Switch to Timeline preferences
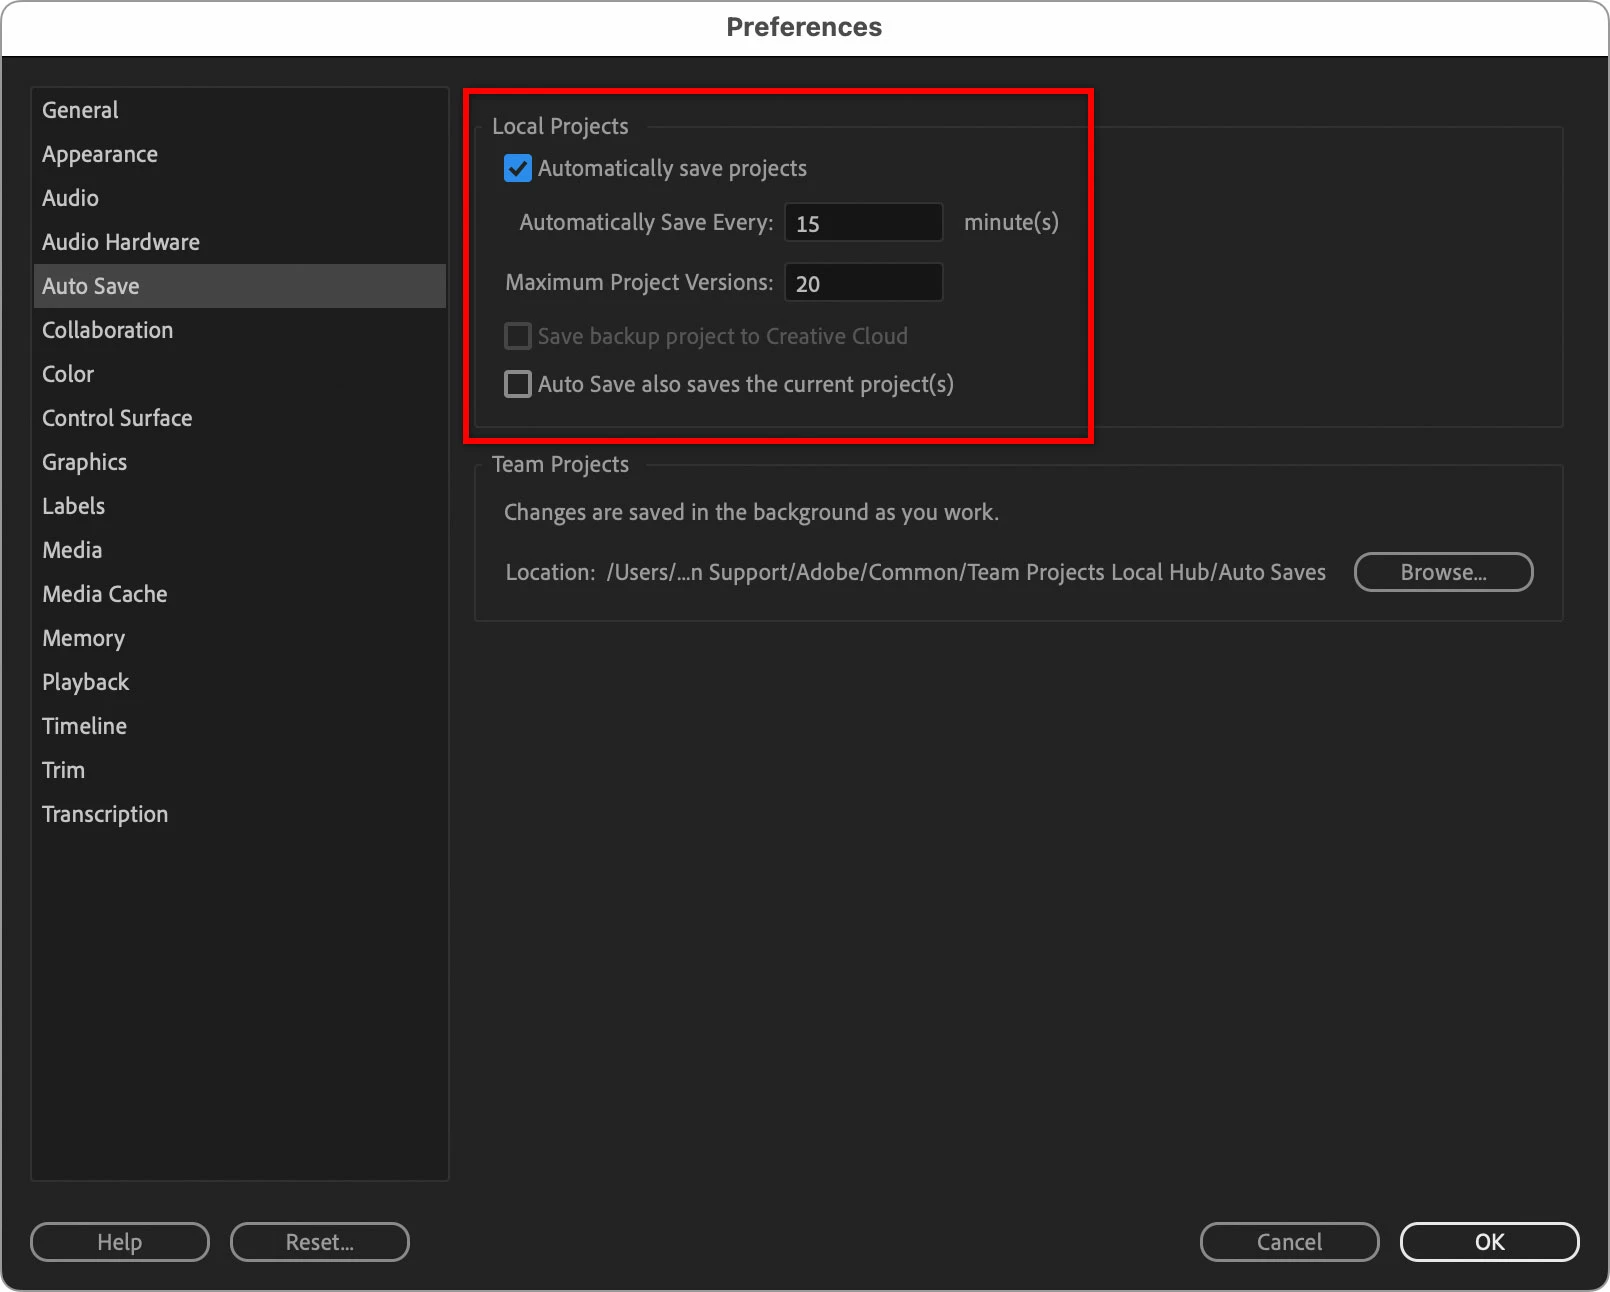The height and width of the screenshot is (1292, 1610). click(240, 726)
